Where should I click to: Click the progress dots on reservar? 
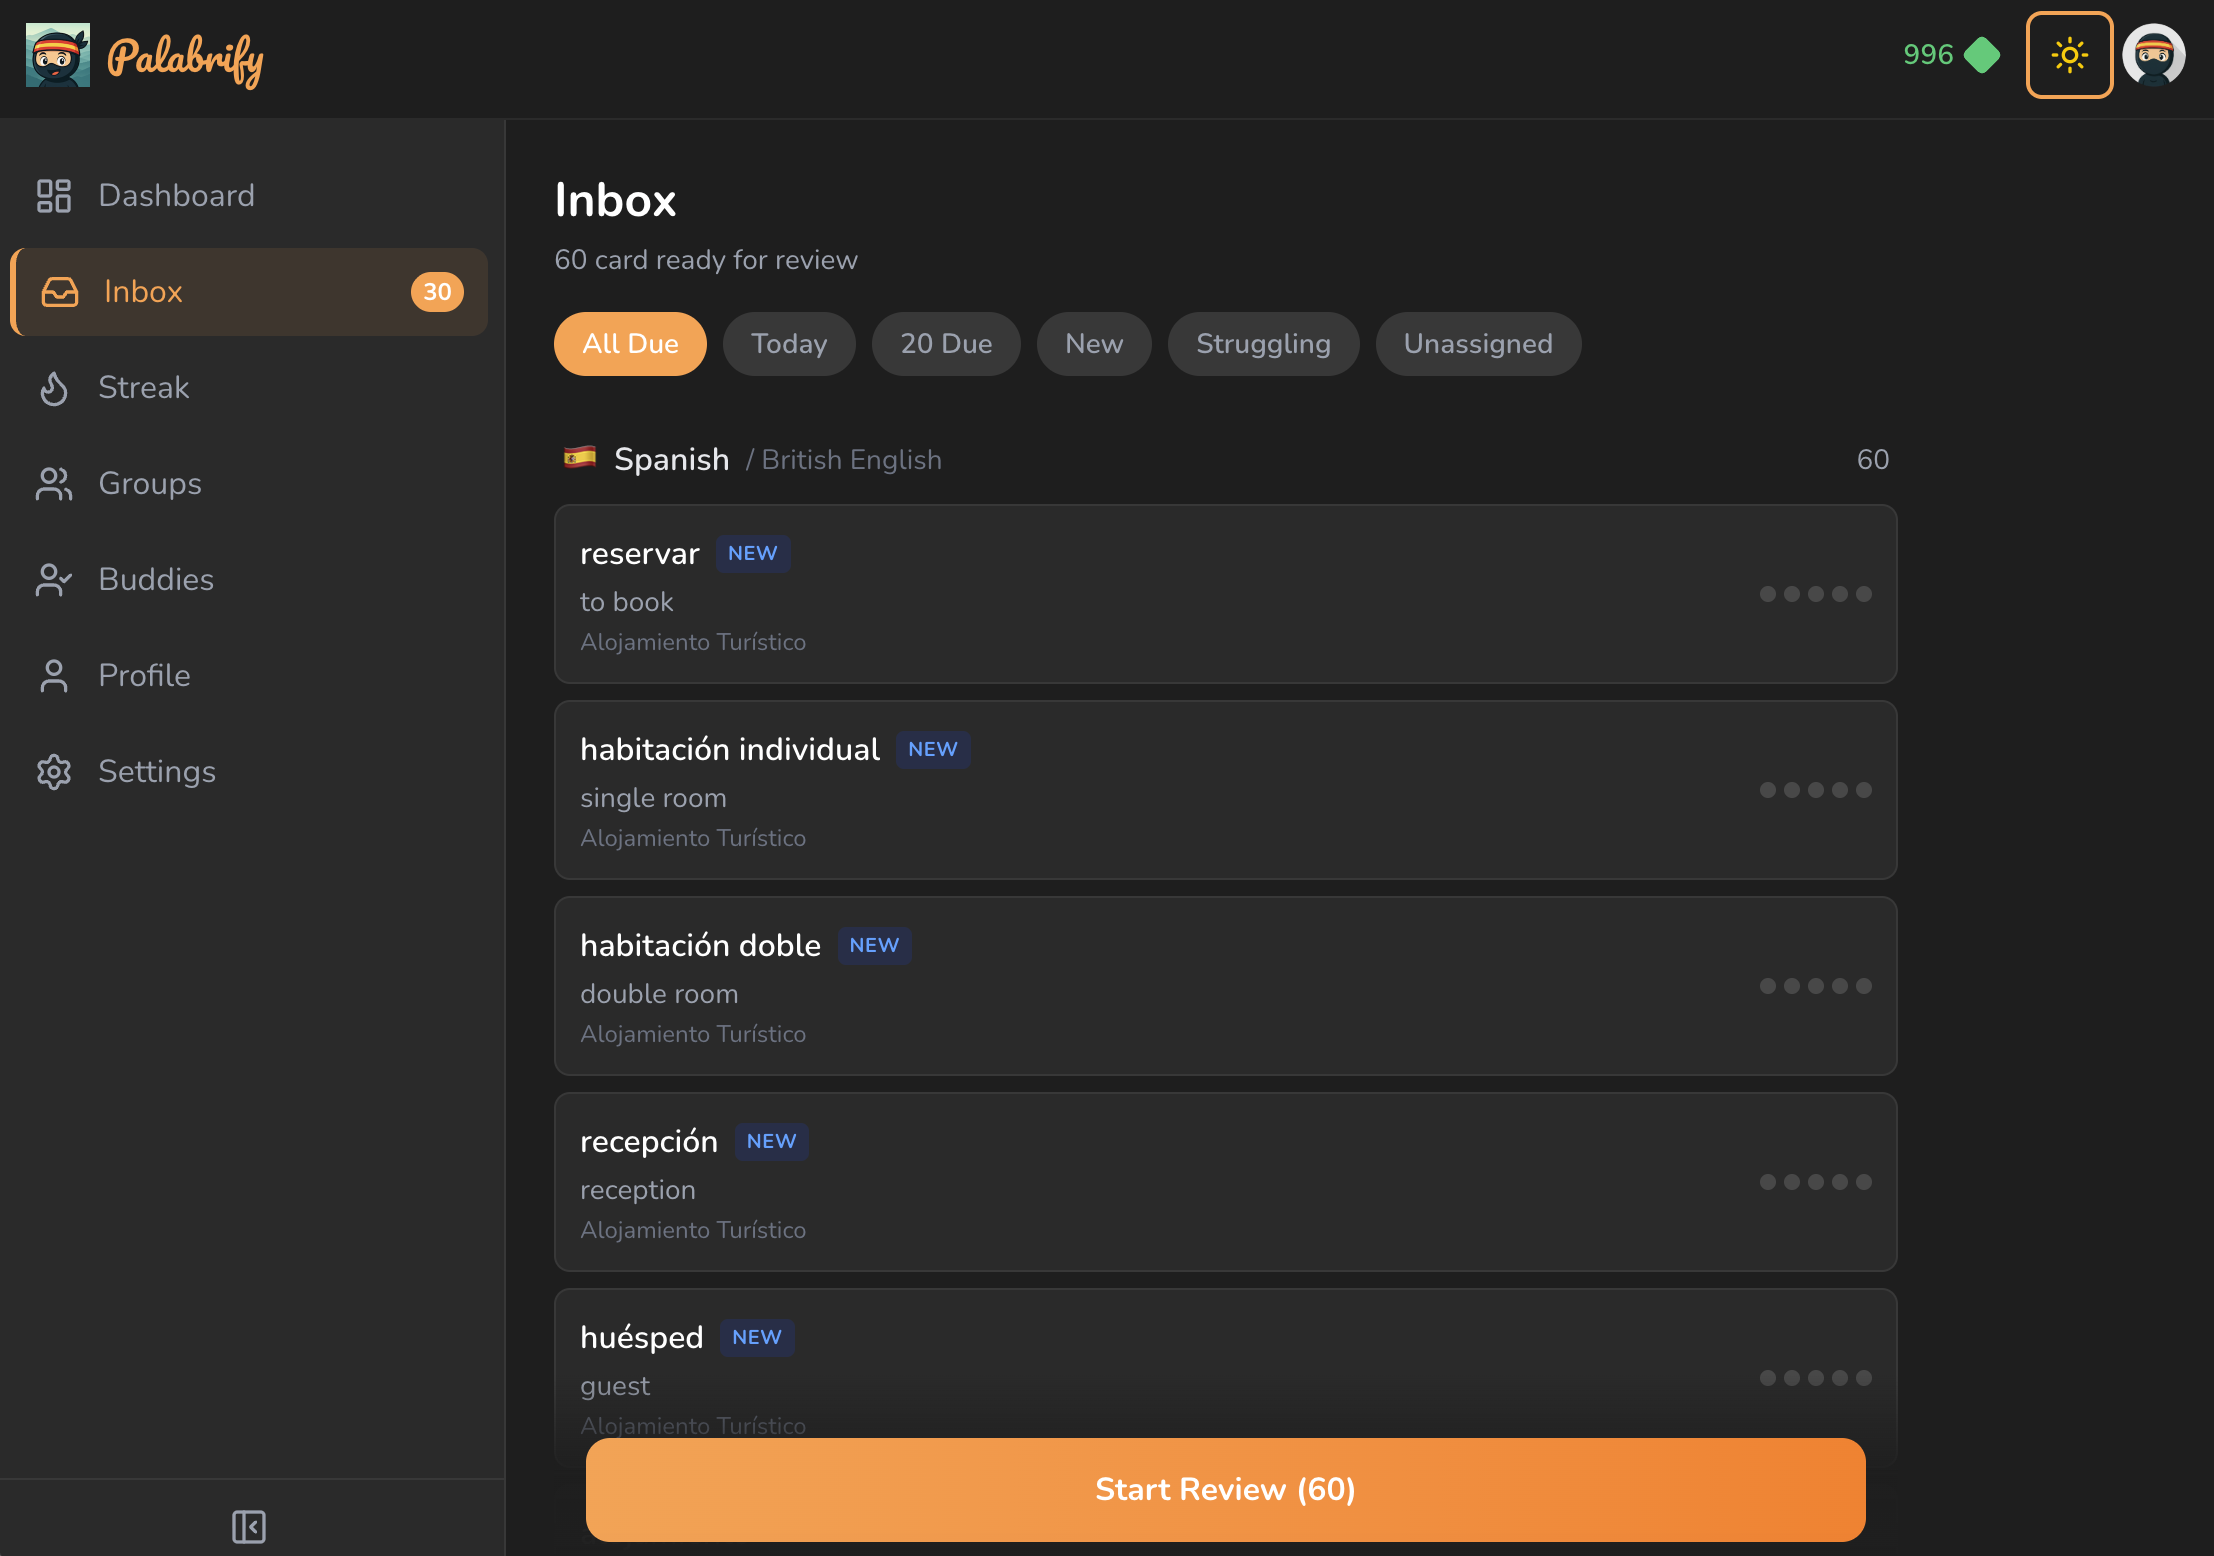[1815, 594]
